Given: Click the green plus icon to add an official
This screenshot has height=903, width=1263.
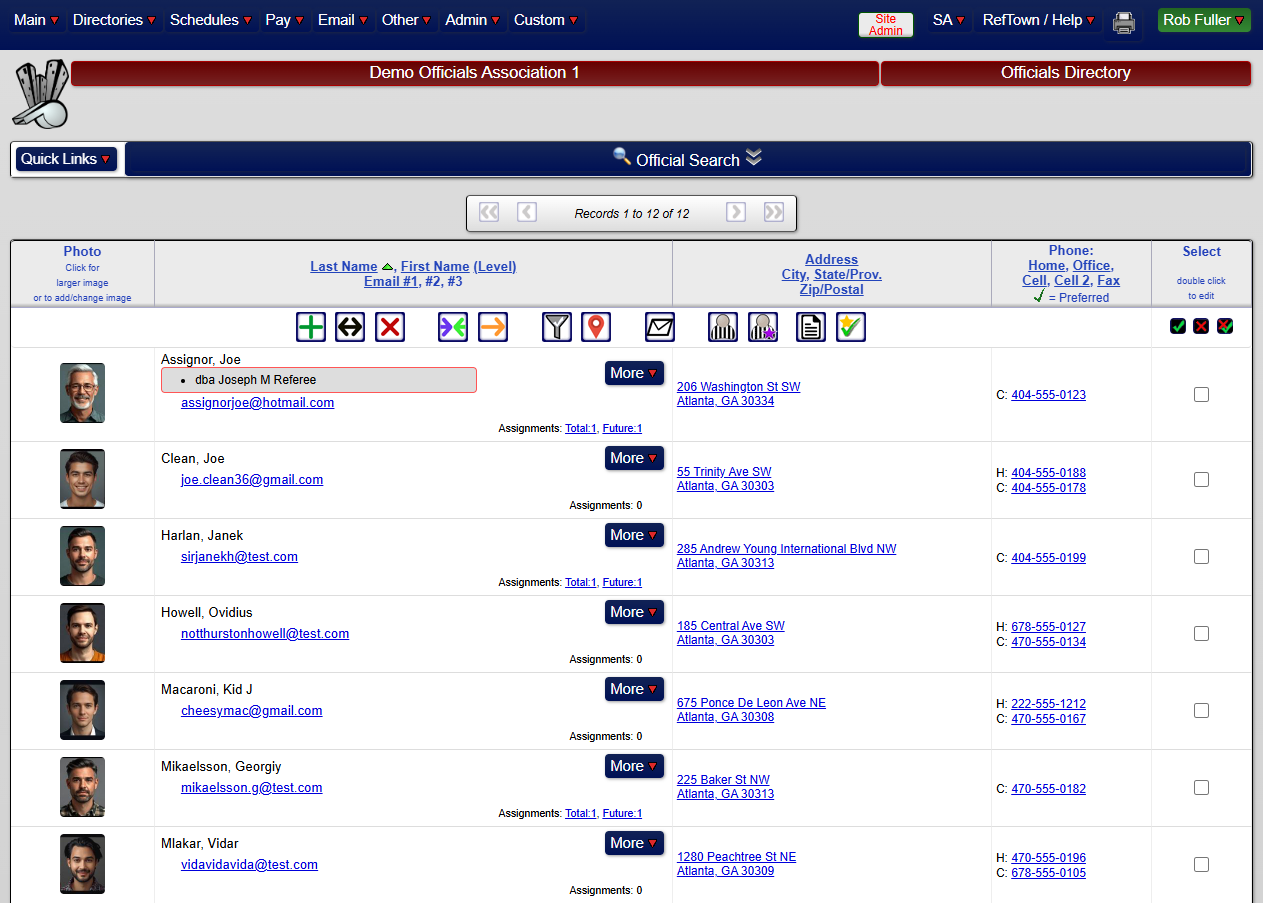Looking at the screenshot, I should (310, 326).
